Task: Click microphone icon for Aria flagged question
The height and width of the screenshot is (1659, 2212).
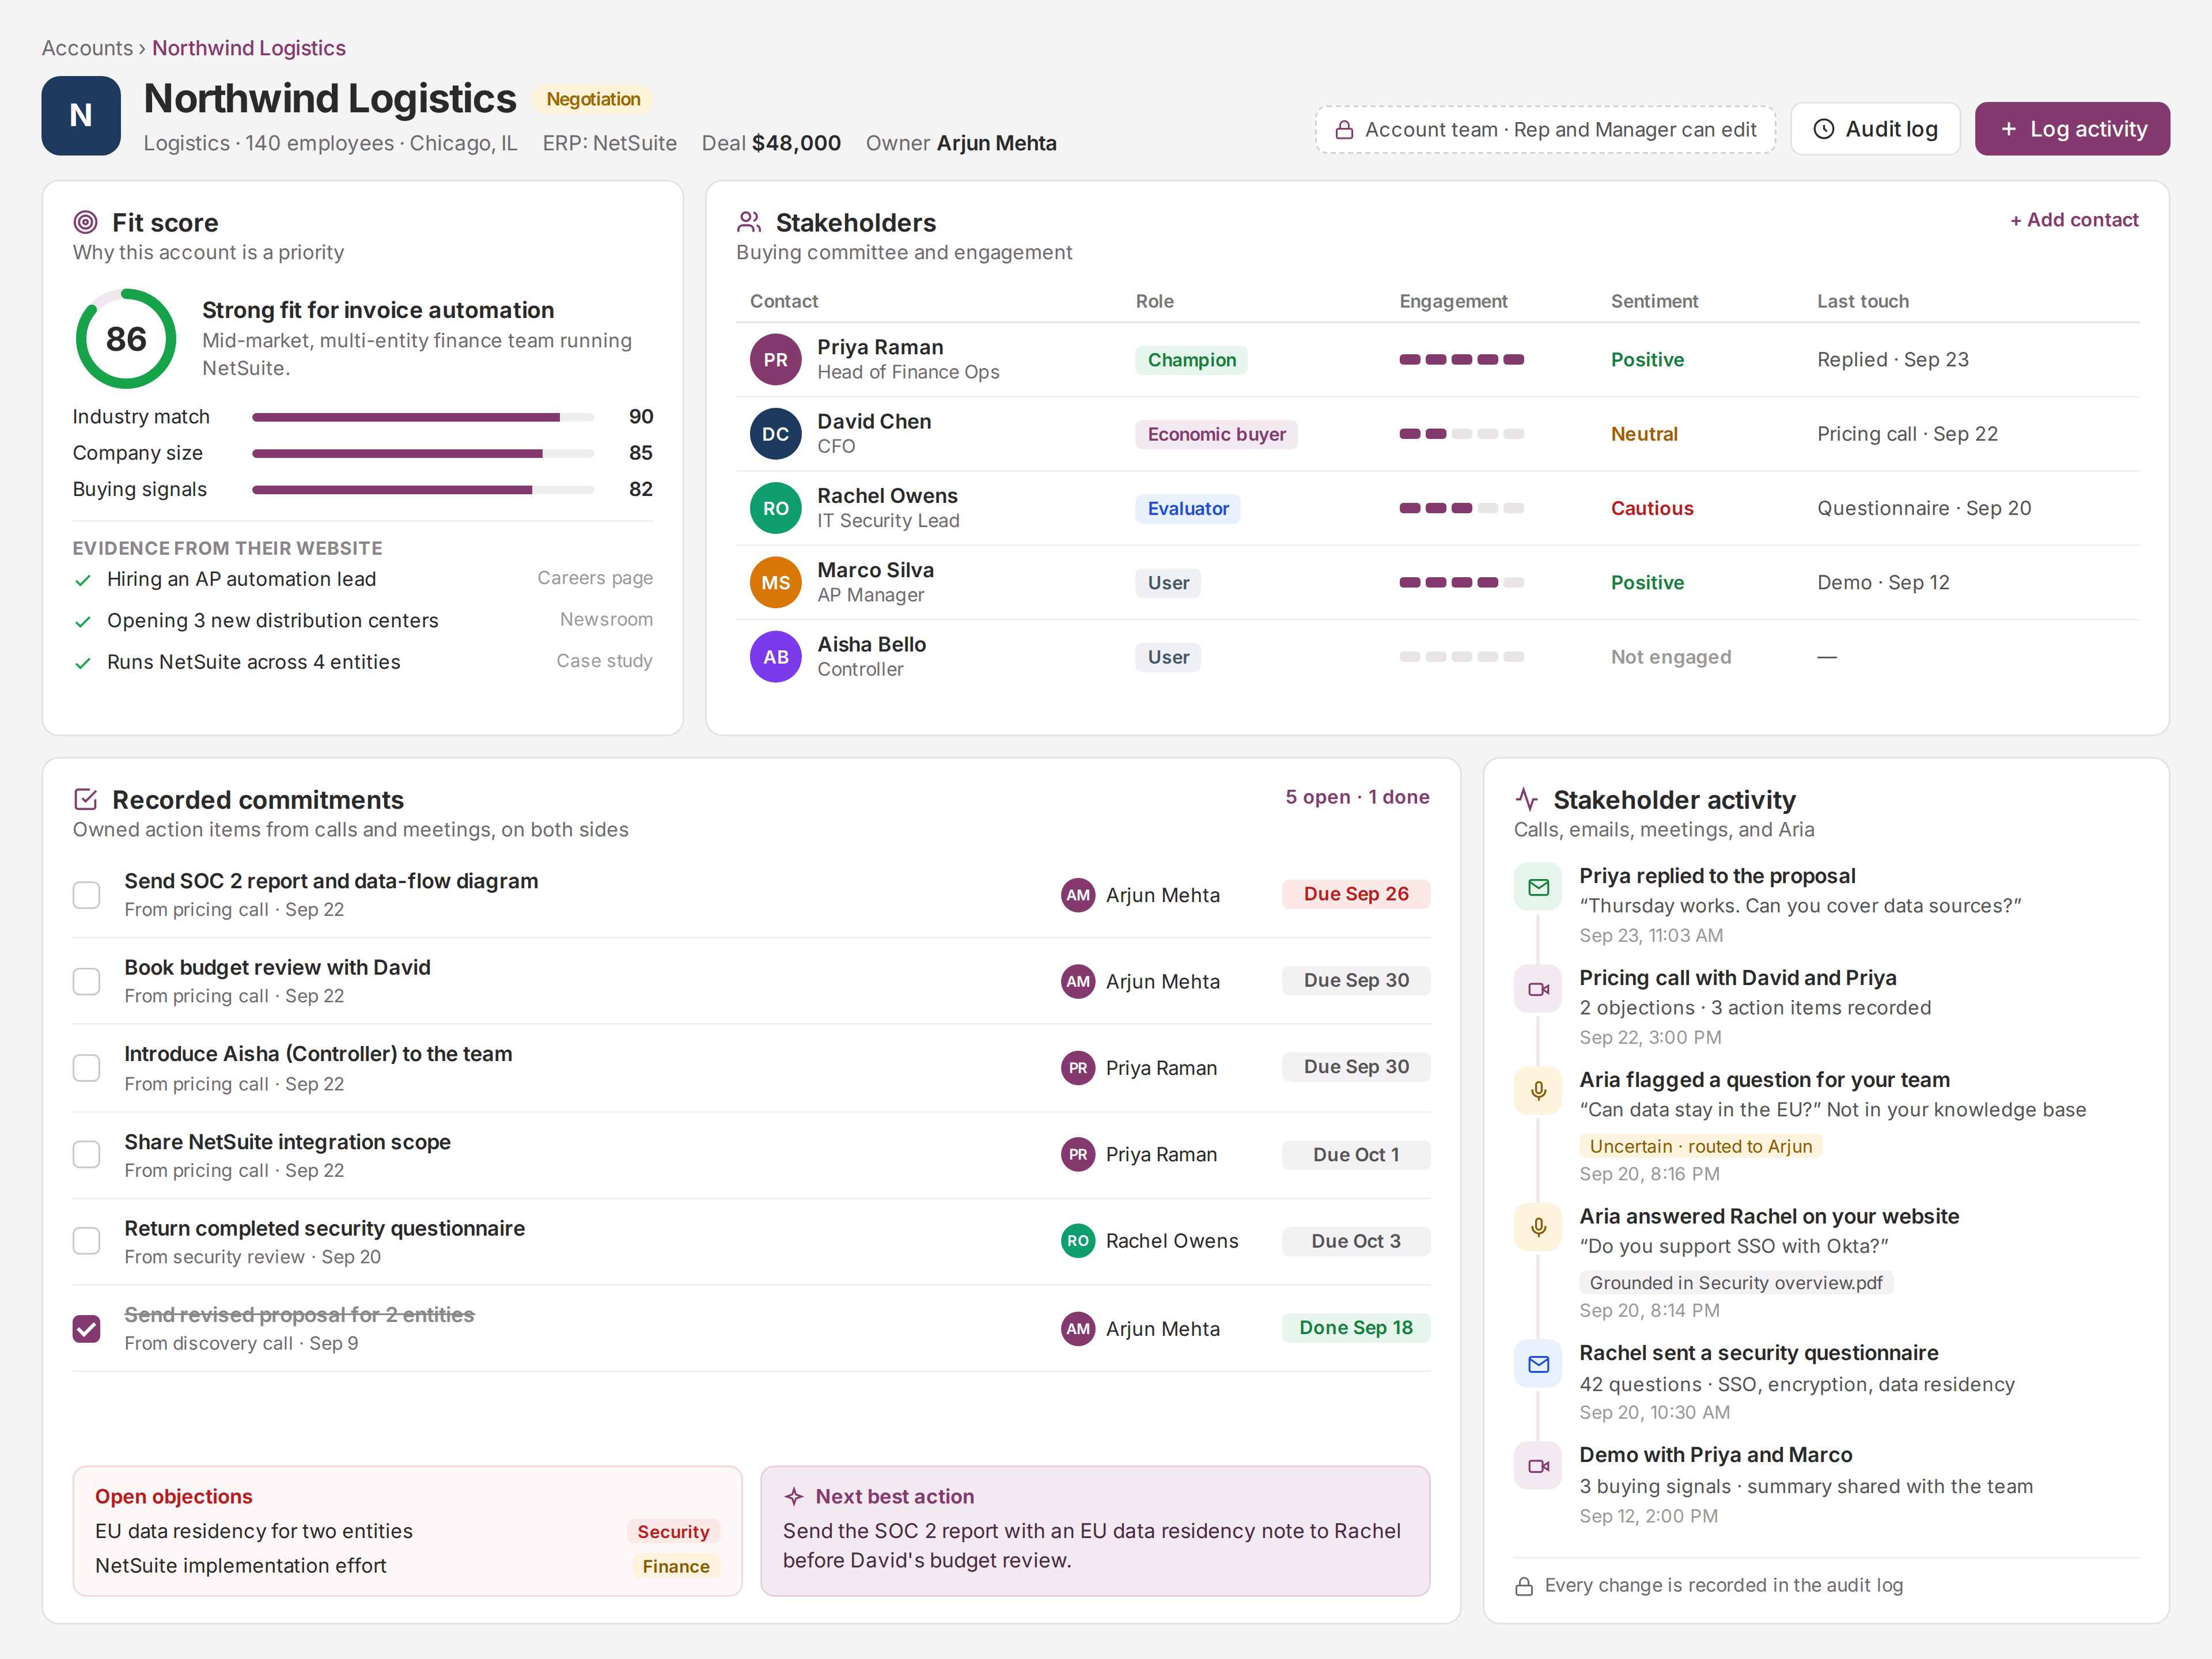Action: pos(1538,1090)
